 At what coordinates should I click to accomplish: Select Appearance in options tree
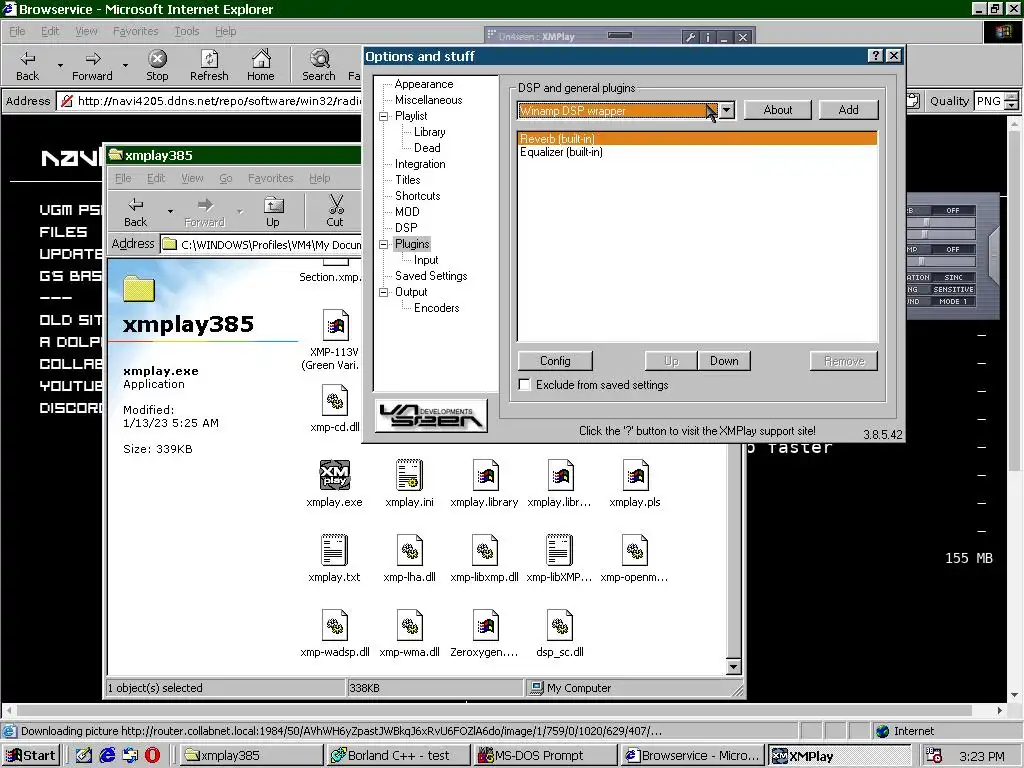pyautogui.click(x=424, y=84)
